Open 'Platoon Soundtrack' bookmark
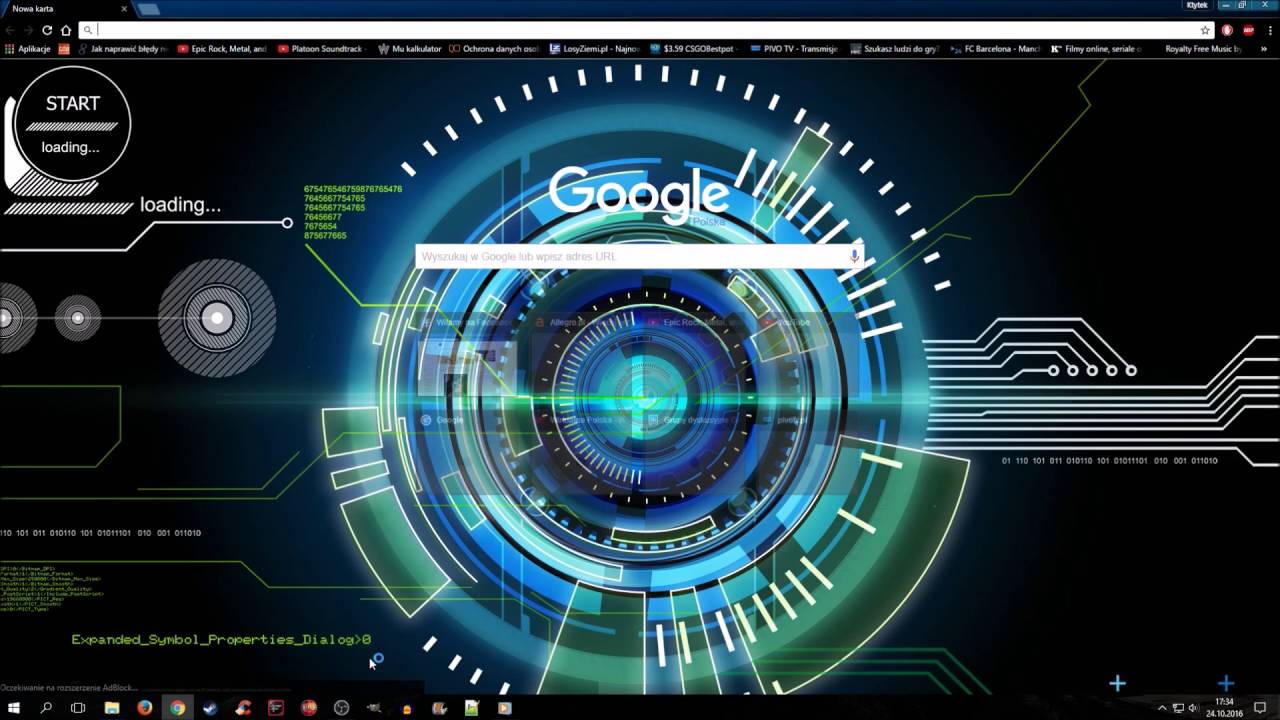The image size is (1280, 720). tap(321, 48)
